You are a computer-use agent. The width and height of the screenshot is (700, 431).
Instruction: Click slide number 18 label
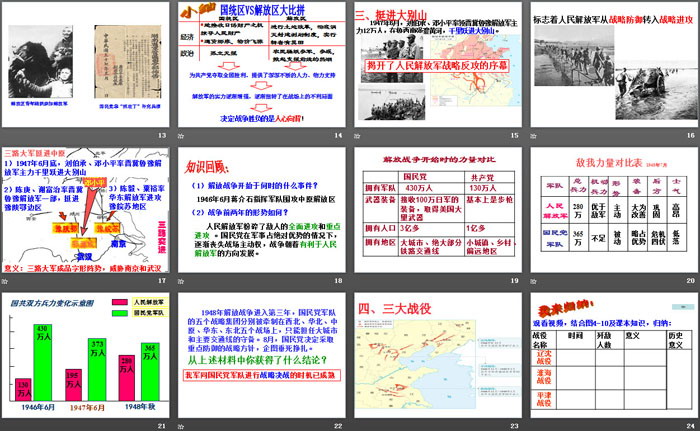click(x=338, y=281)
